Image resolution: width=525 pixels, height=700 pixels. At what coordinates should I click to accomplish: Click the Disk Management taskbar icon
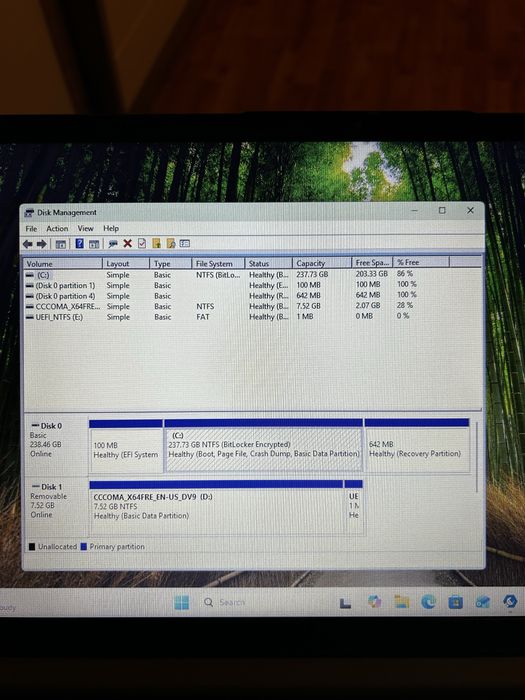[x=510, y=601]
